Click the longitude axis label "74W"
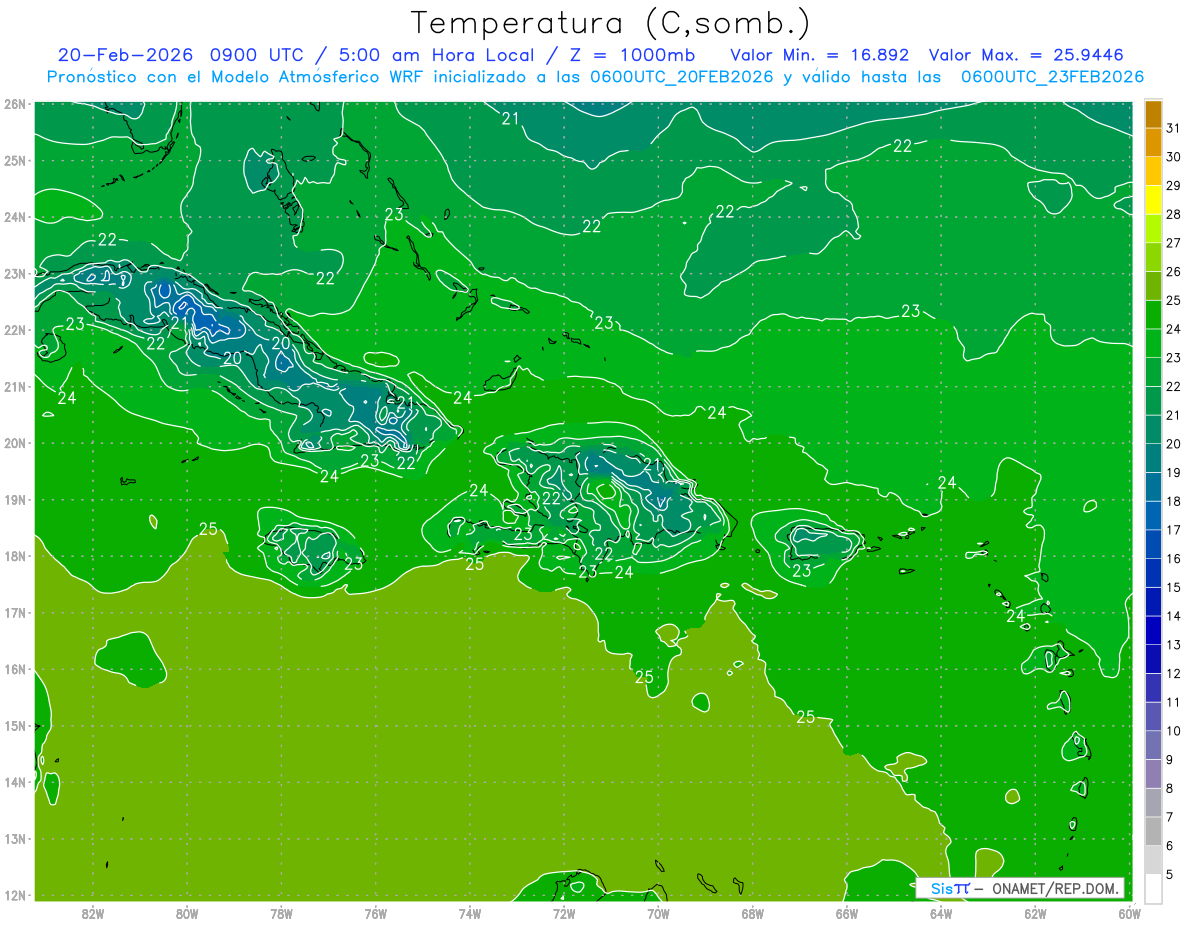Image resolution: width=1200 pixels, height=927 pixels. (x=470, y=913)
